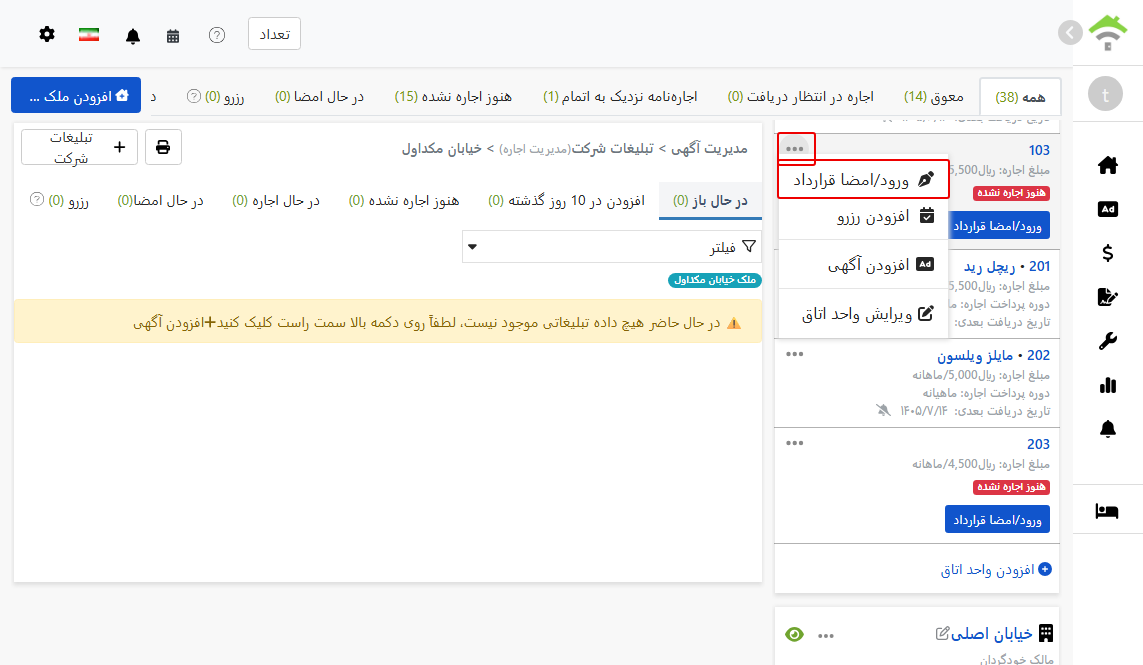Open three-dots menu for خیابان اصلی

tap(825, 636)
